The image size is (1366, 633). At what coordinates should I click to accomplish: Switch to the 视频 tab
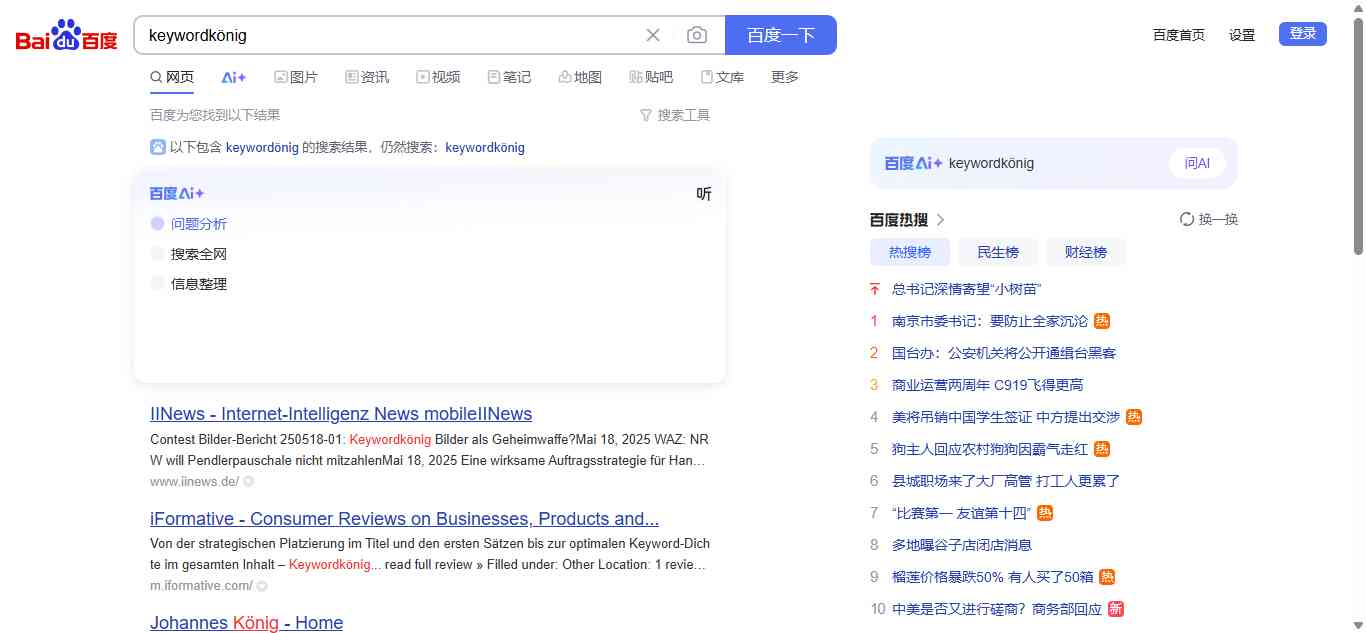pyautogui.click(x=439, y=77)
